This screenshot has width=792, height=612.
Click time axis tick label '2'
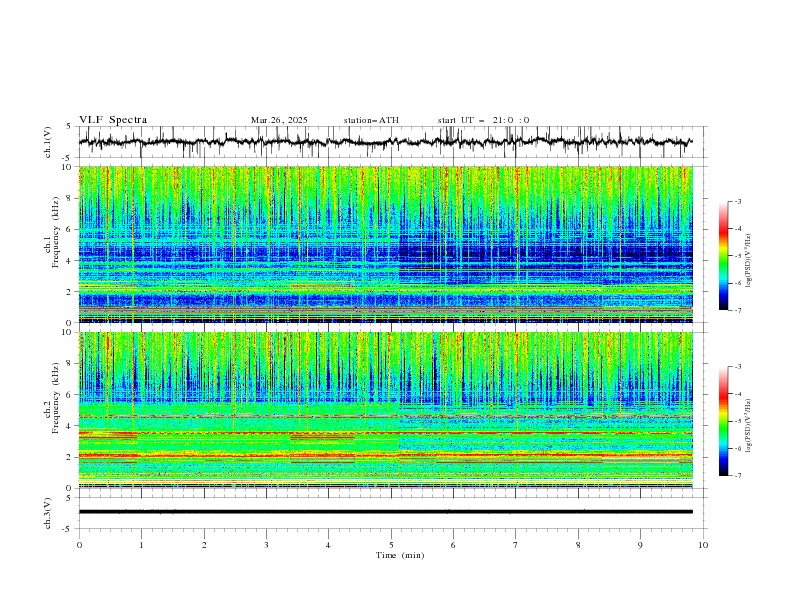(x=204, y=545)
